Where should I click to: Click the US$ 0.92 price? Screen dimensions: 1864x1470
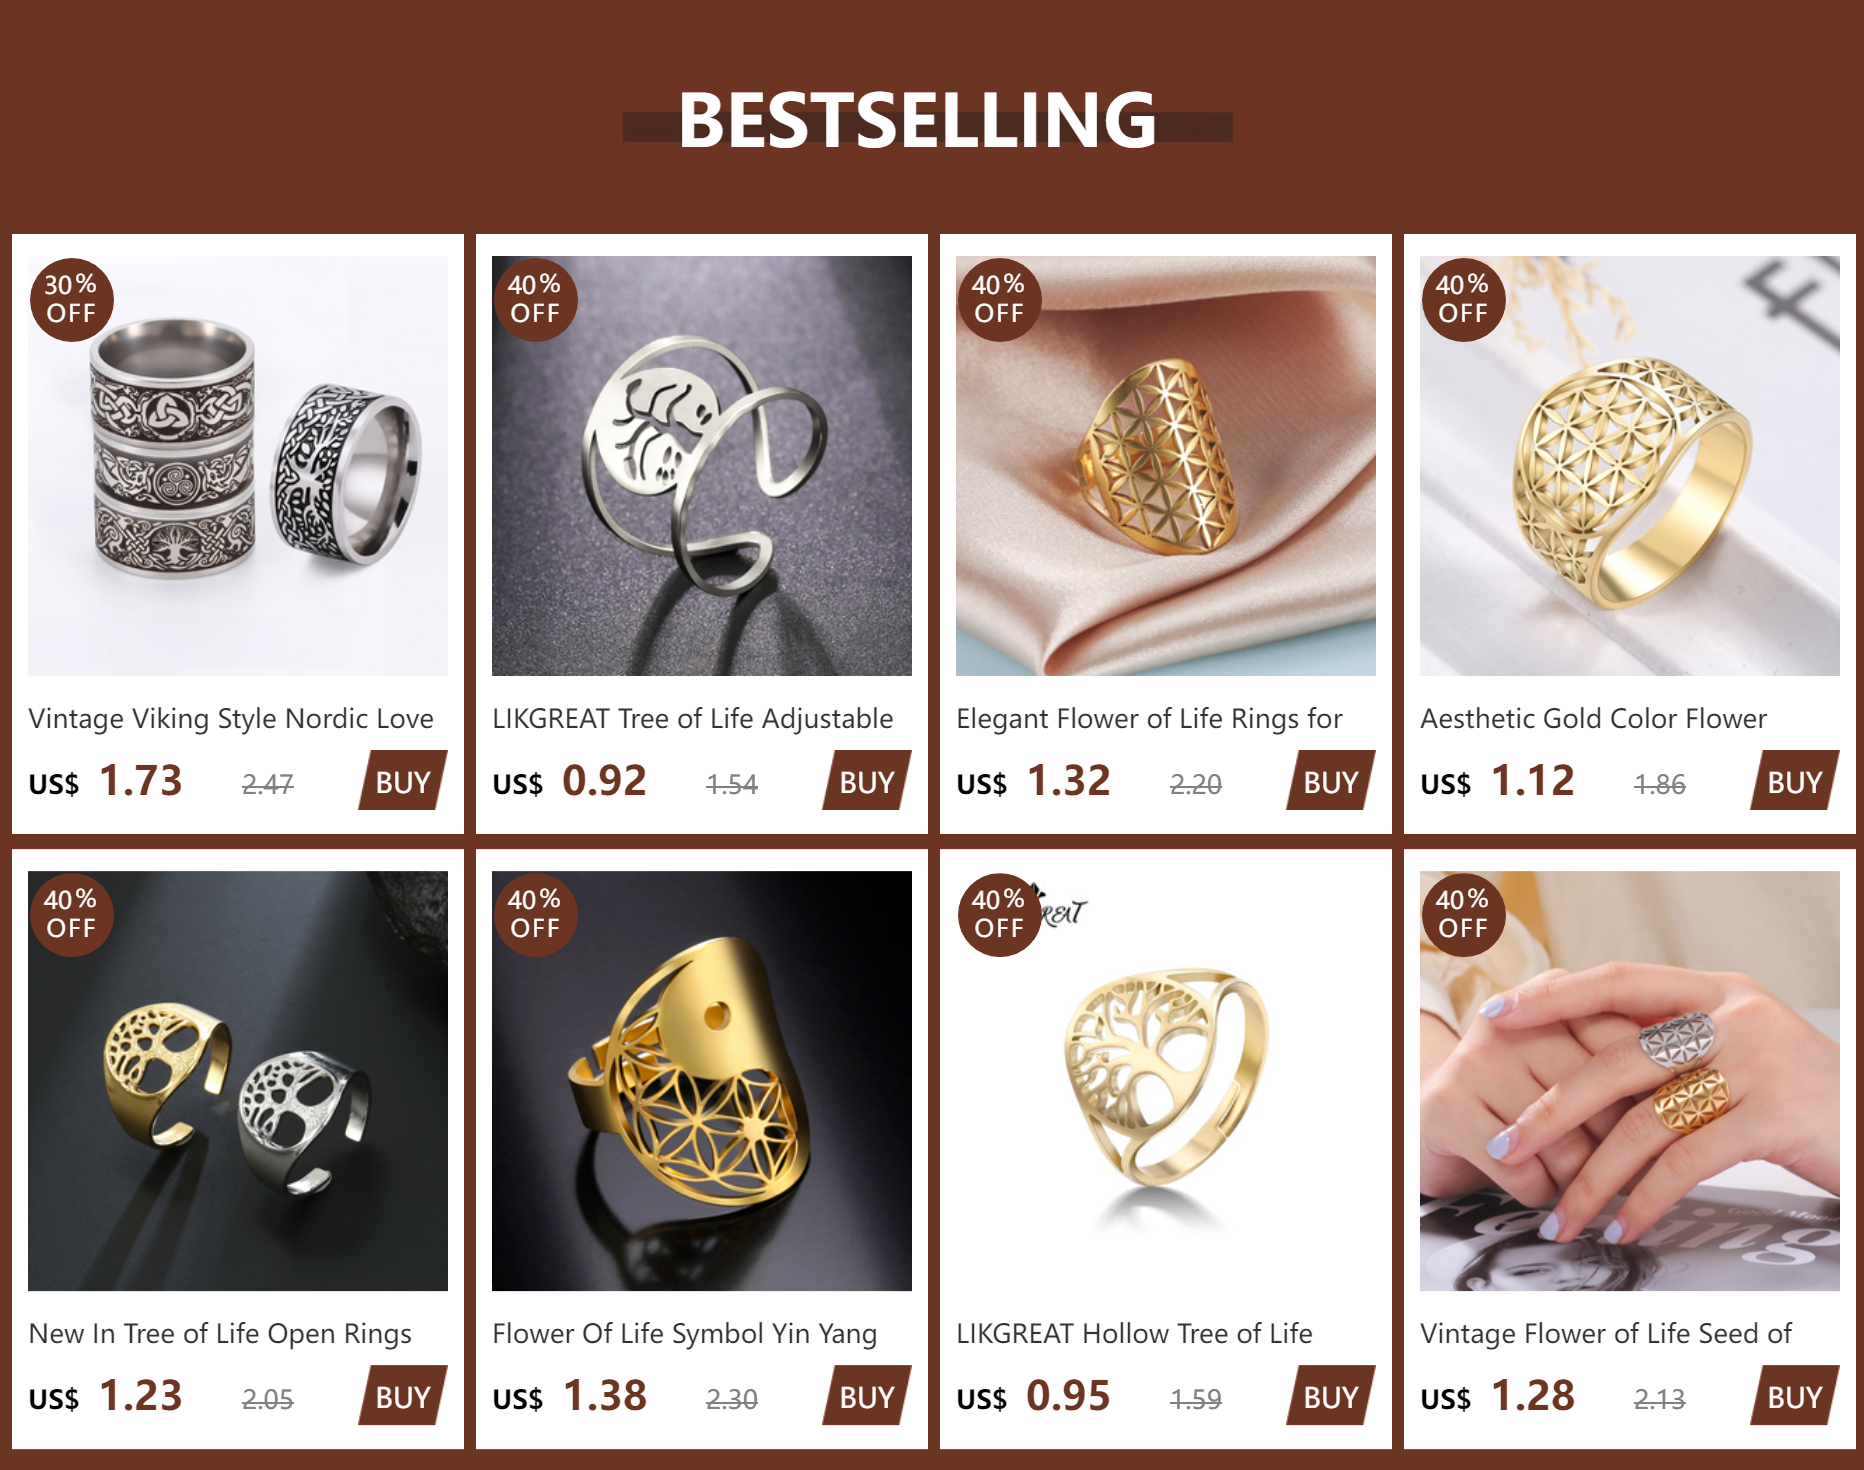coord(569,781)
